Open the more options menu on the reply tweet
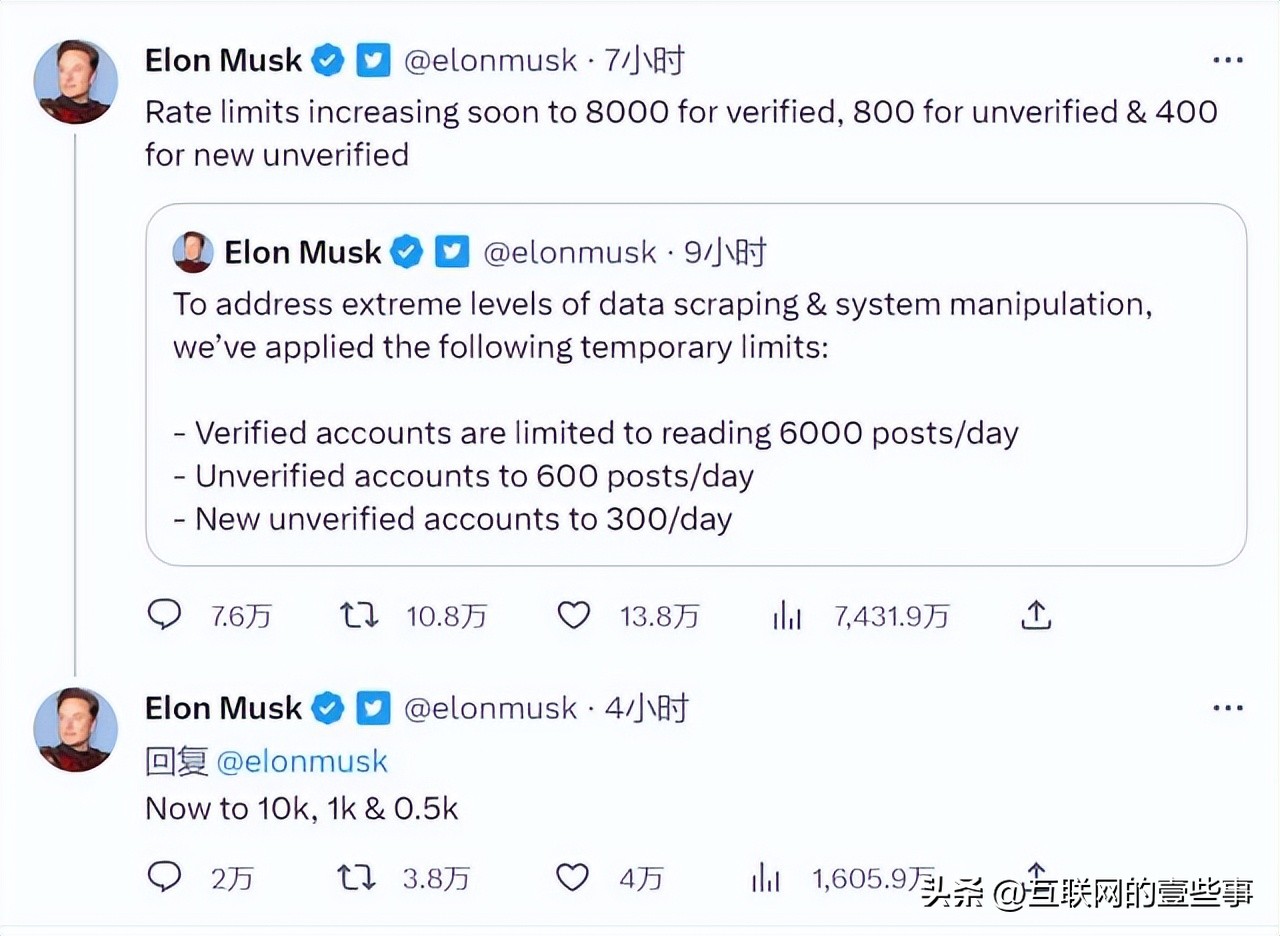 tap(1227, 708)
